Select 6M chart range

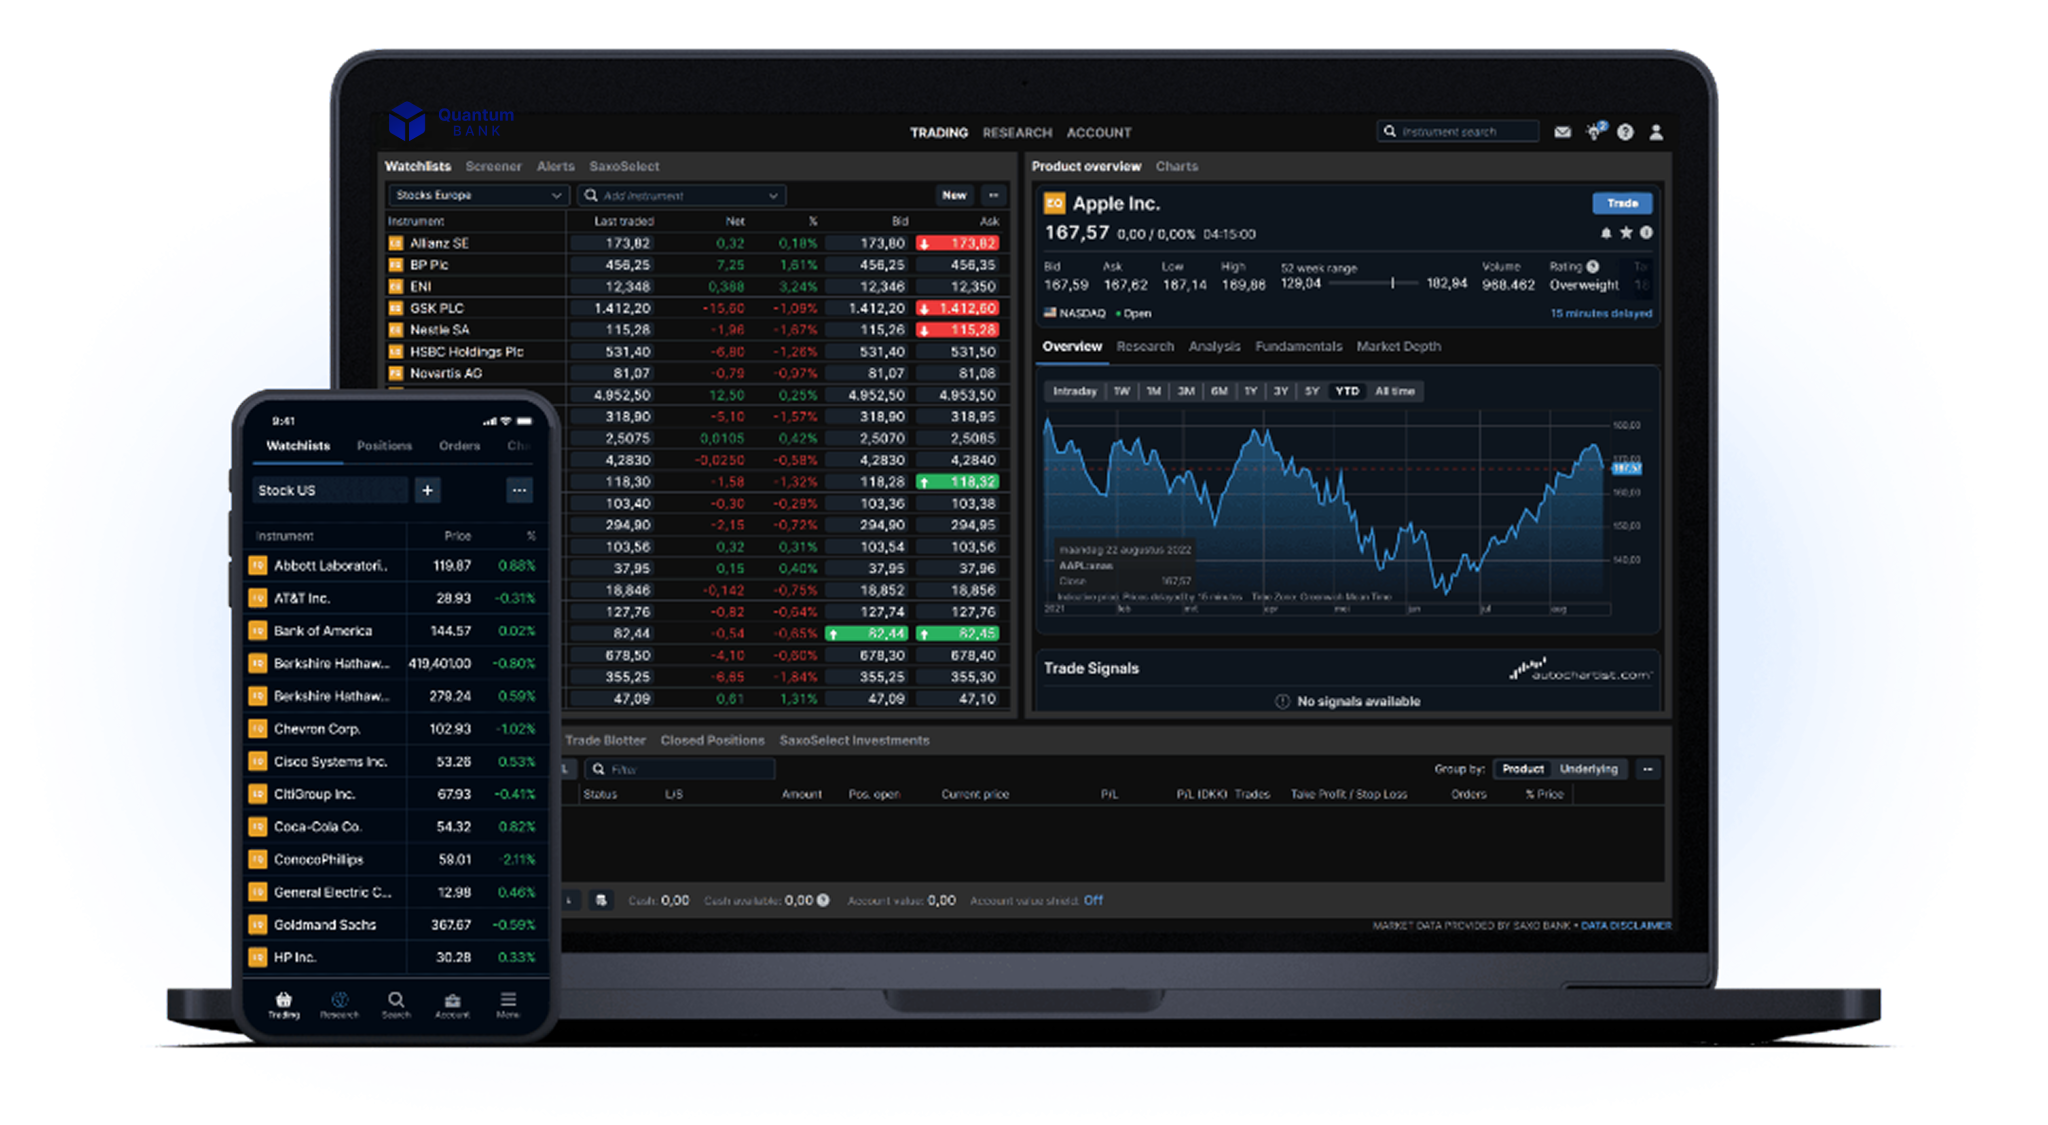pyautogui.click(x=1218, y=391)
